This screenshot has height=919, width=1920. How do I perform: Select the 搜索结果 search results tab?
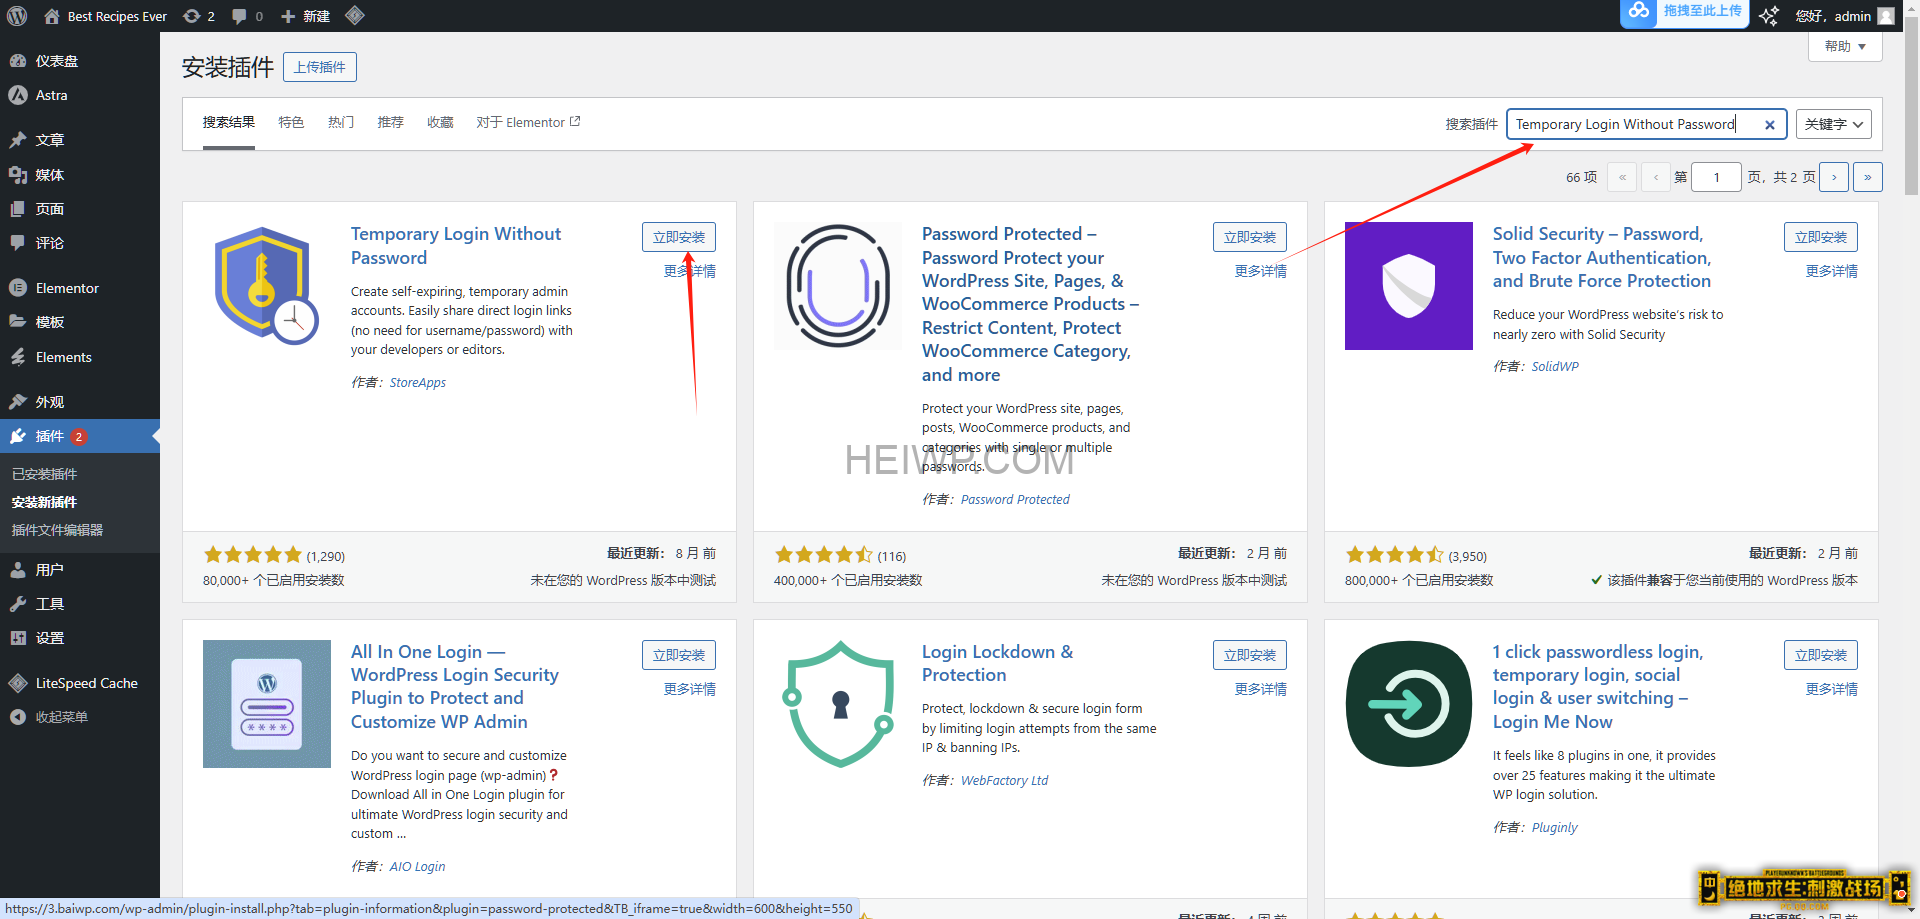click(x=229, y=122)
